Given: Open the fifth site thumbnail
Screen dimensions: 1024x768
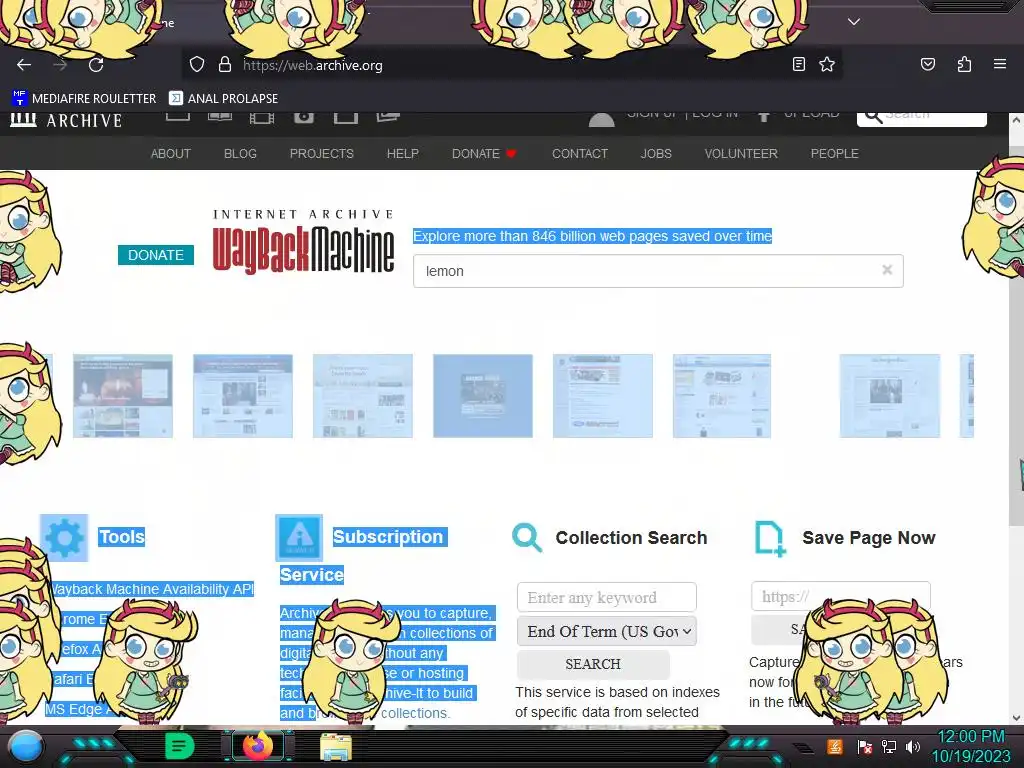Looking at the screenshot, I should click(x=603, y=396).
